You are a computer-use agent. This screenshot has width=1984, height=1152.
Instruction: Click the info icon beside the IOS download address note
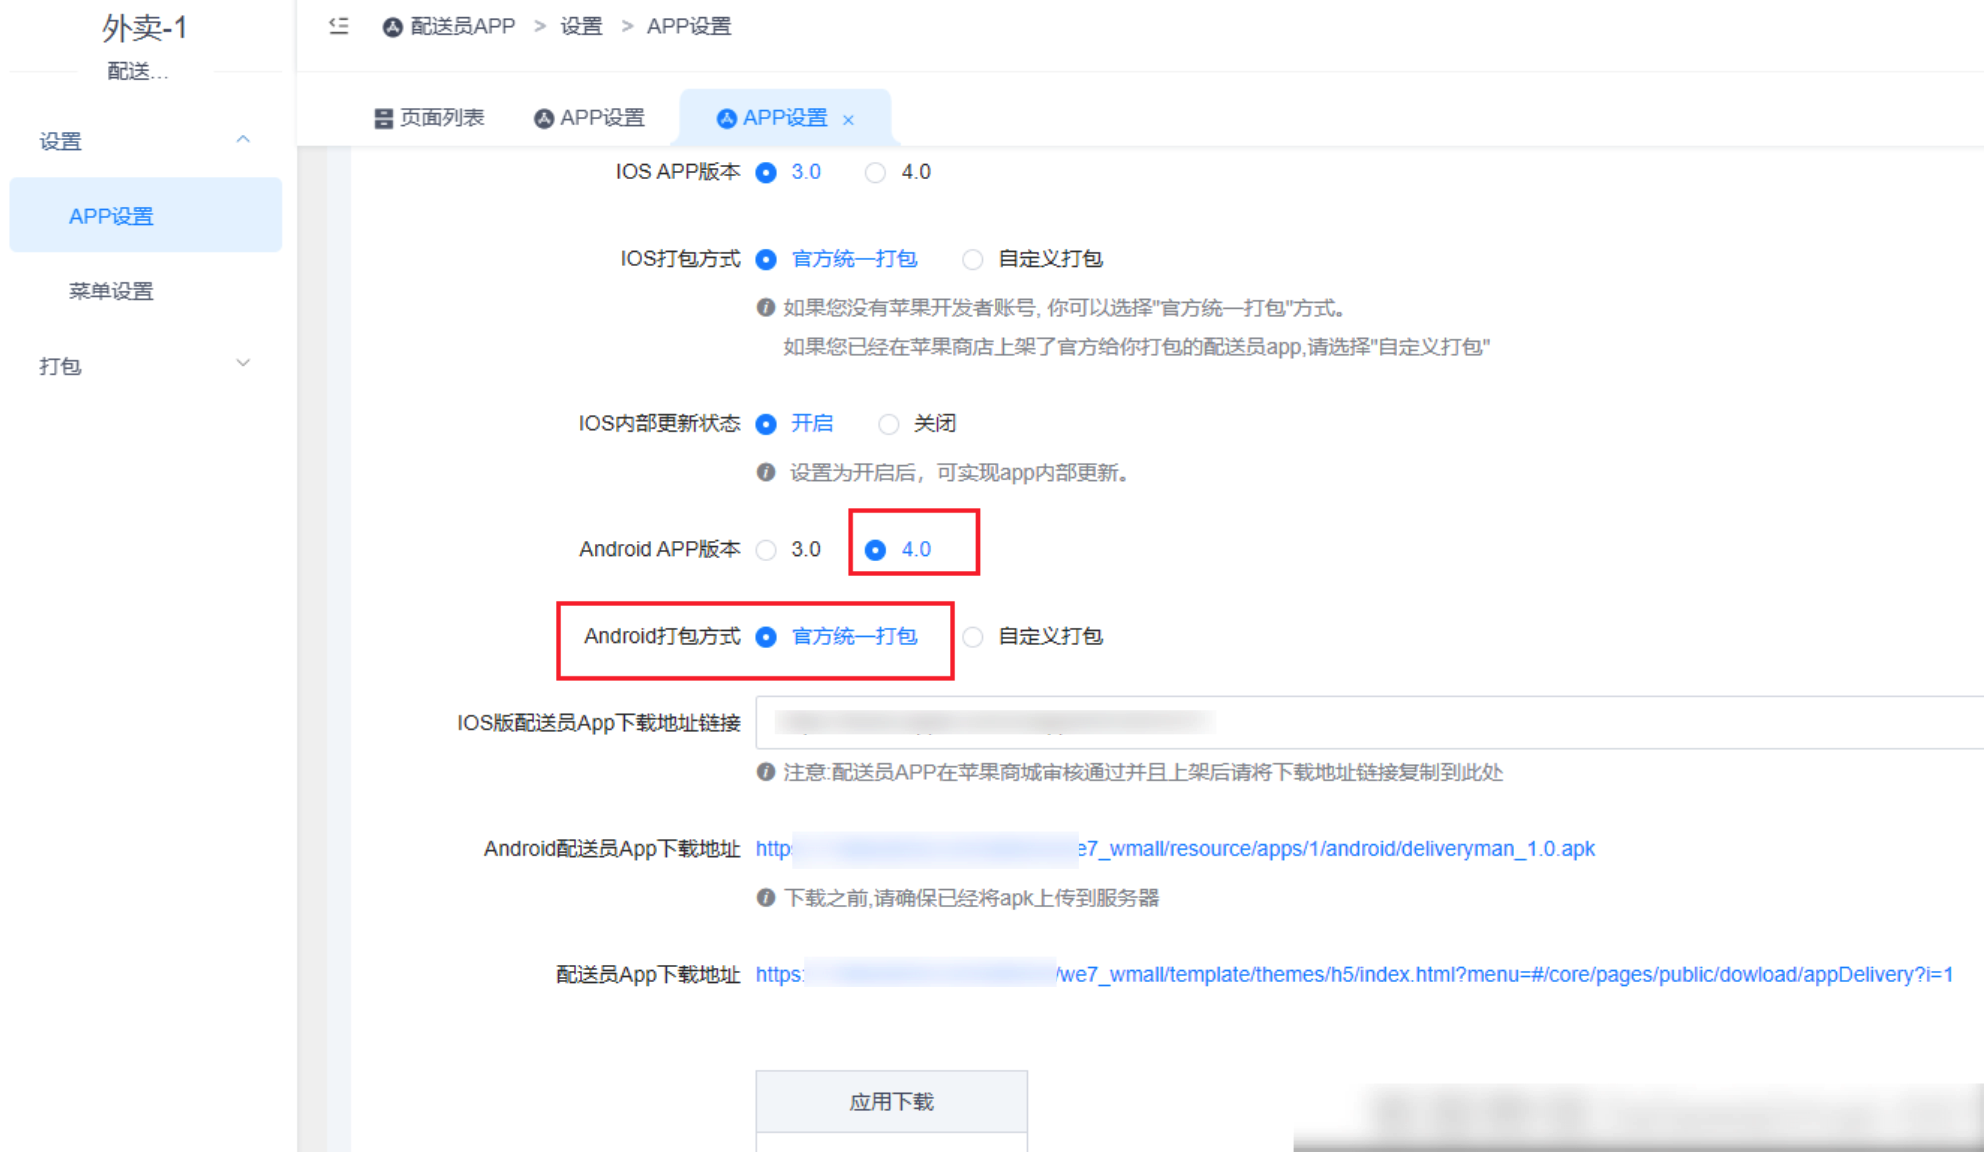point(765,772)
